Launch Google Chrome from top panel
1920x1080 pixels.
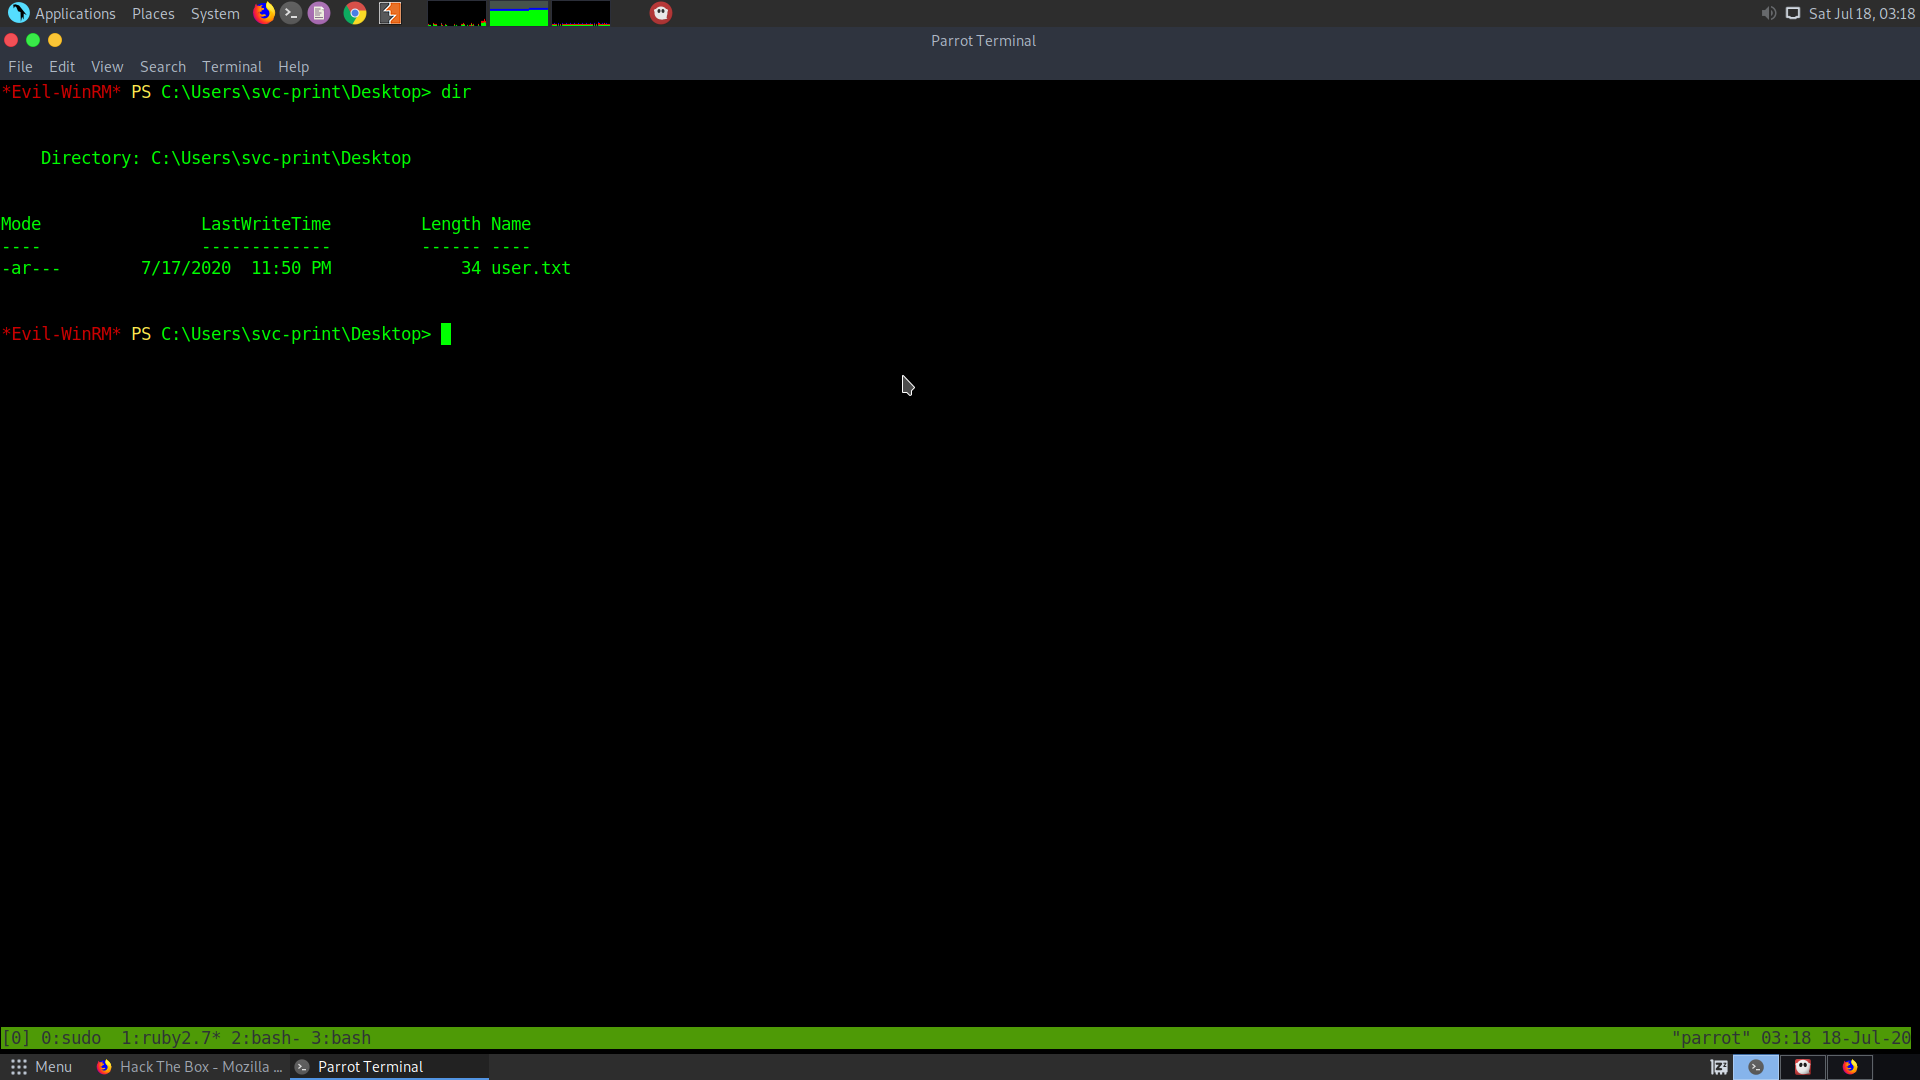(354, 13)
